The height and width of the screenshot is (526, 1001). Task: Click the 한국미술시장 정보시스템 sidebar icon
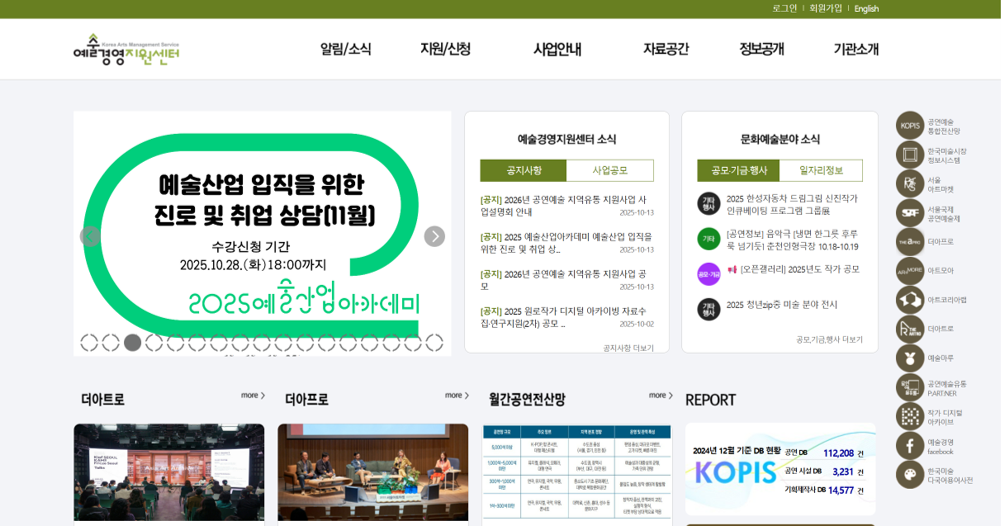click(x=910, y=155)
